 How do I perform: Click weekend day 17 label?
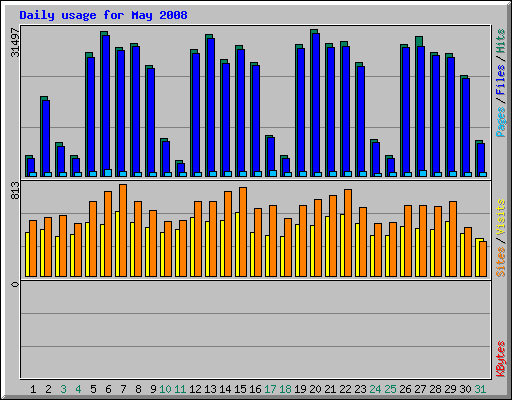pos(270,389)
